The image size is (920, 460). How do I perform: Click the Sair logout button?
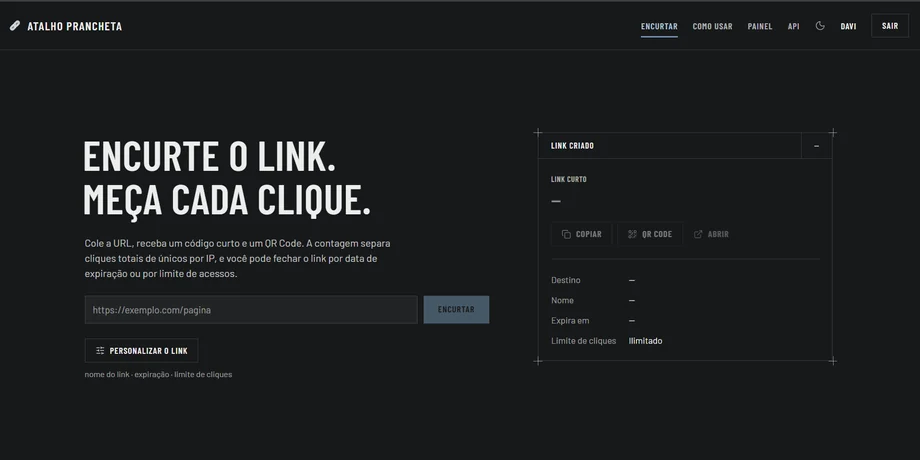click(890, 26)
